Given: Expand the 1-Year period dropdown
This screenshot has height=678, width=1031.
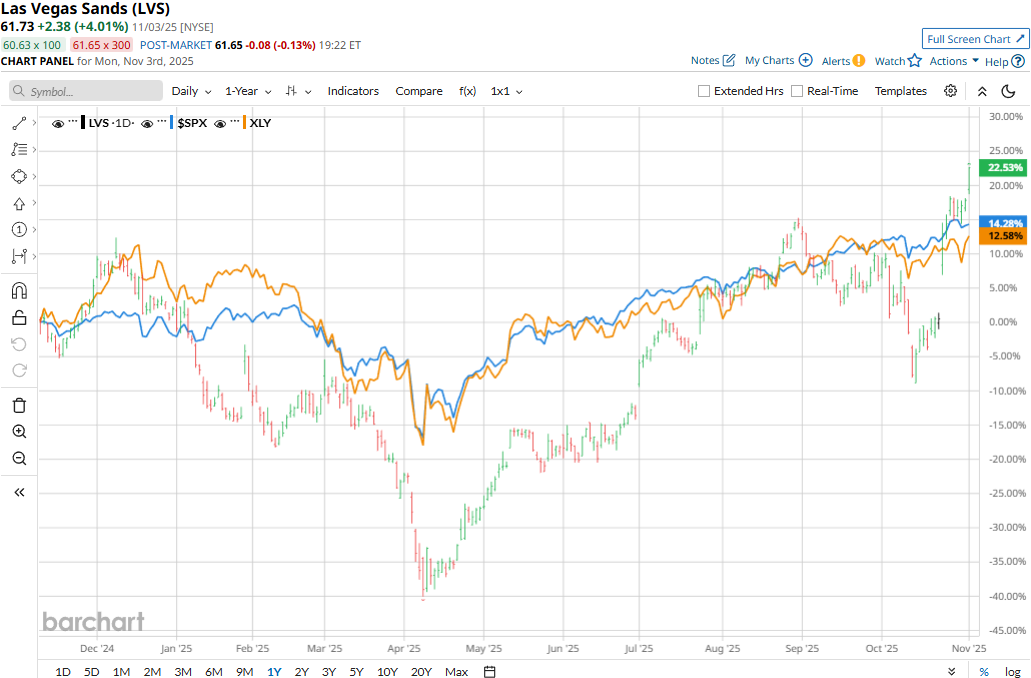Looking at the screenshot, I should click(248, 91).
